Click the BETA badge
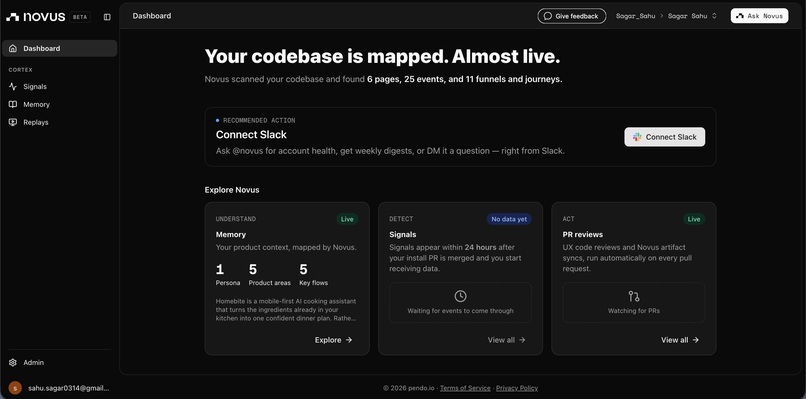The image size is (806, 399). click(80, 17)
